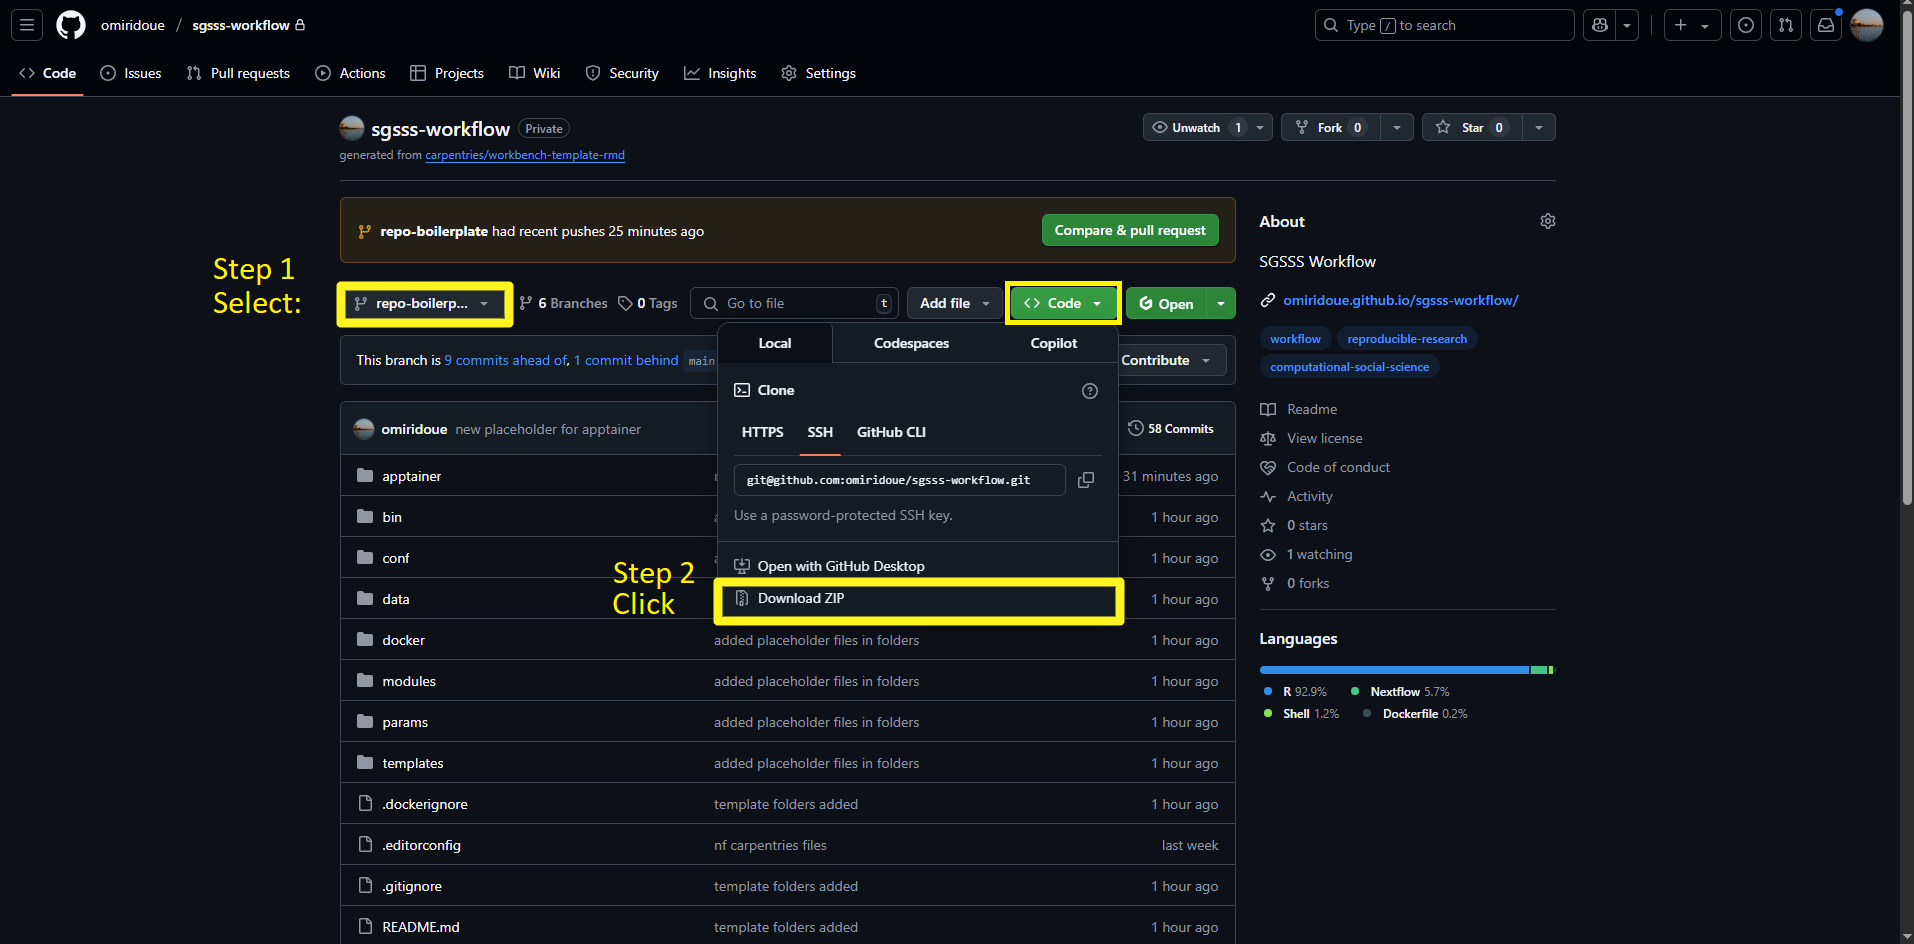Open the docker folder
The height and width of the screenshot is (944, 1914).
[403, 640]
